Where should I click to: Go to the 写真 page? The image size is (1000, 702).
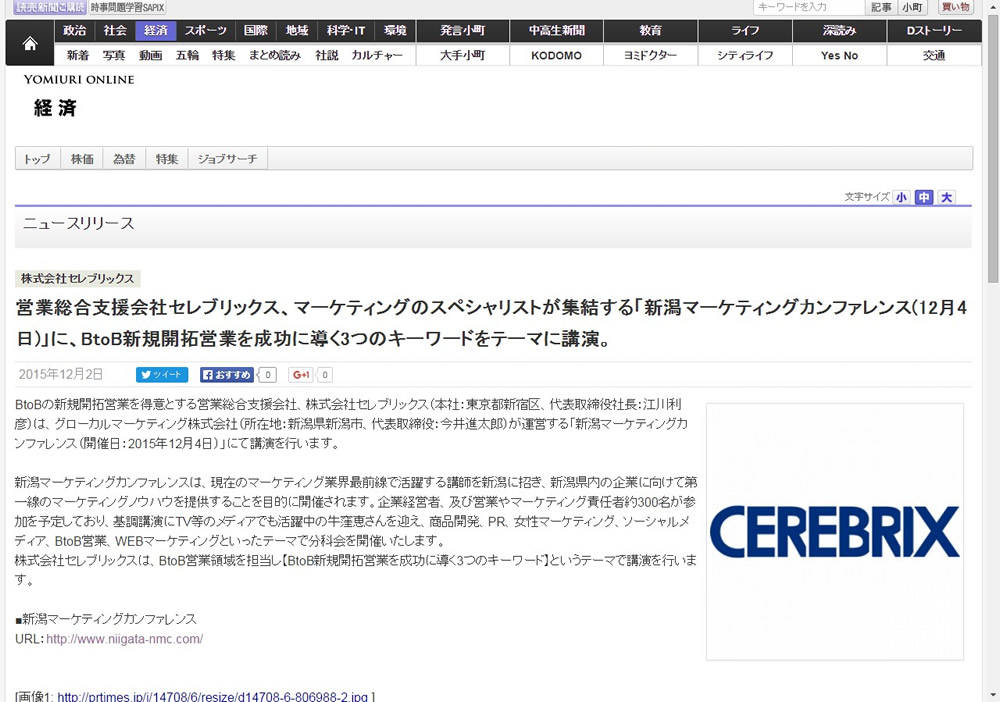click(114, 55)
